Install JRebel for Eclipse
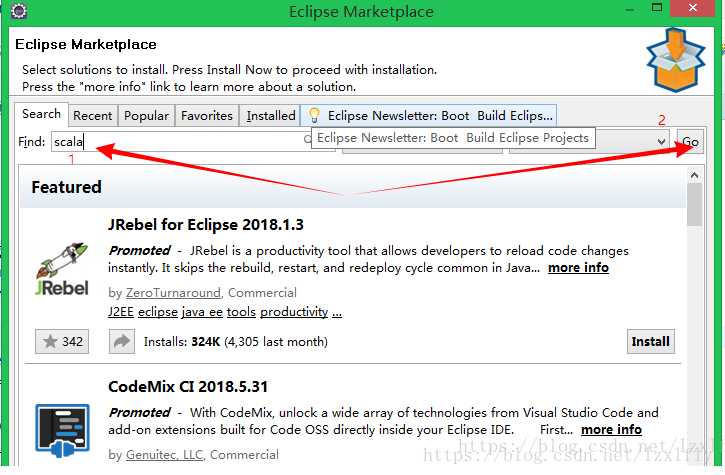 (651, 341)
